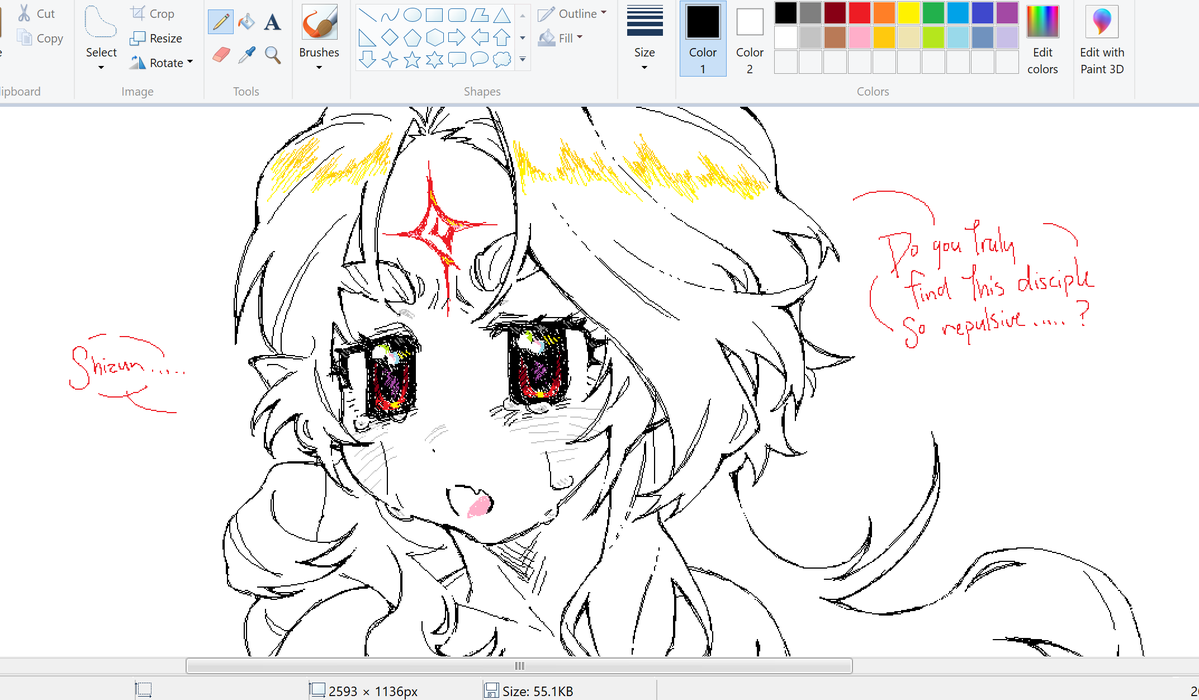Expand the Brushes dropdown arrow
The width and height of the screenshot is (1199, 700).
(x=319, y=67)
